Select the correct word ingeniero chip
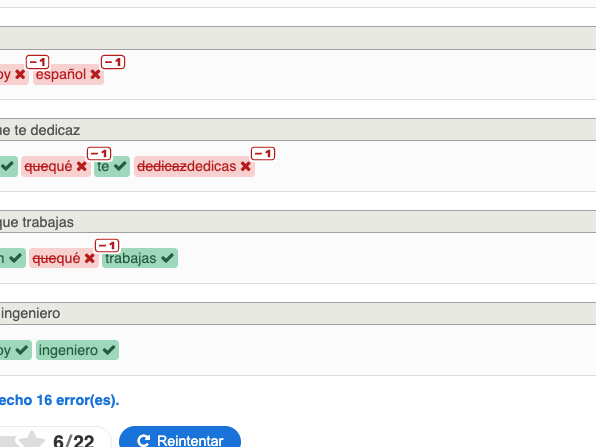Image resolution: width=596 pixels, height=447 pixels. [x=78, y=350]
